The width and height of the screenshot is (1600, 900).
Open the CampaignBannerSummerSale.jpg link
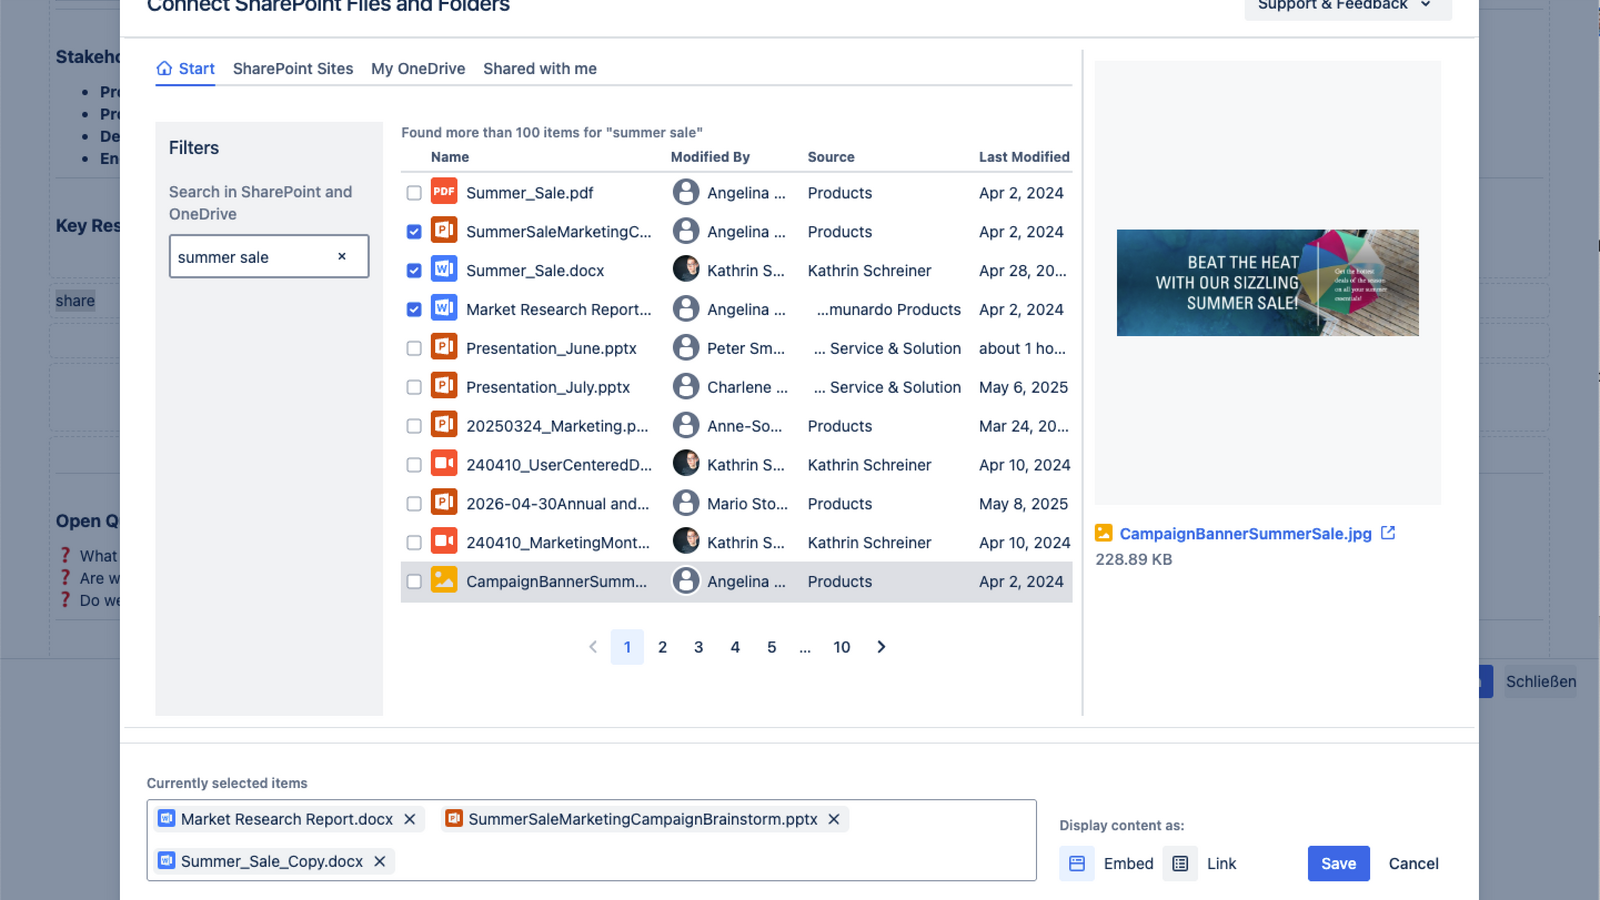click(x=1245, y=534)
